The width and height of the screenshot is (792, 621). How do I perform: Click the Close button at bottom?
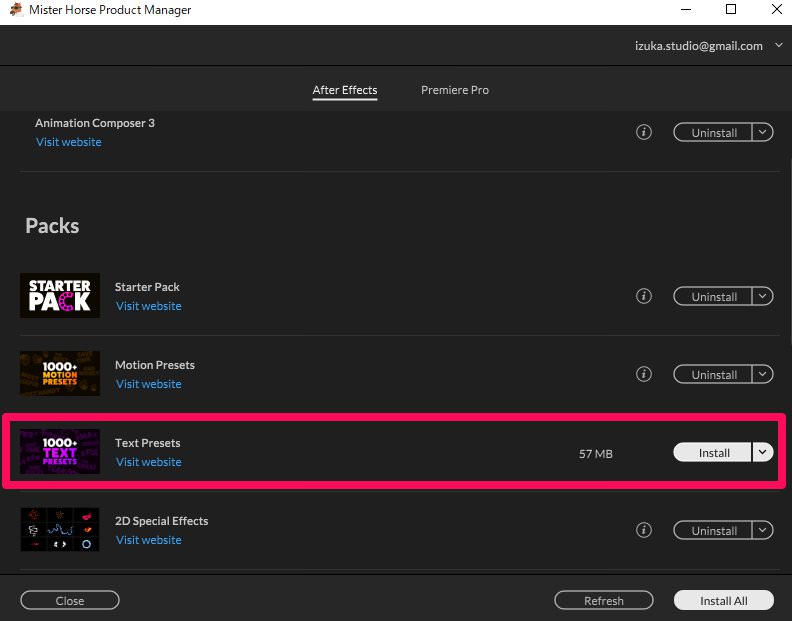pyautogui.click(x=70, y=600)
